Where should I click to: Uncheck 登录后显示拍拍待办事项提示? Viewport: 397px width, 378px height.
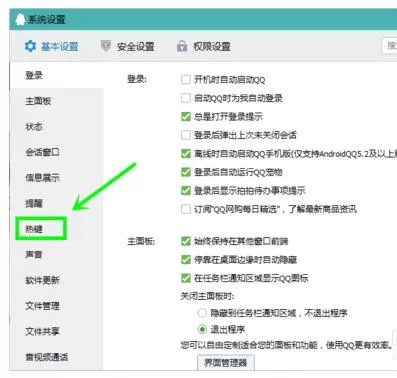[x=185, y=191]
